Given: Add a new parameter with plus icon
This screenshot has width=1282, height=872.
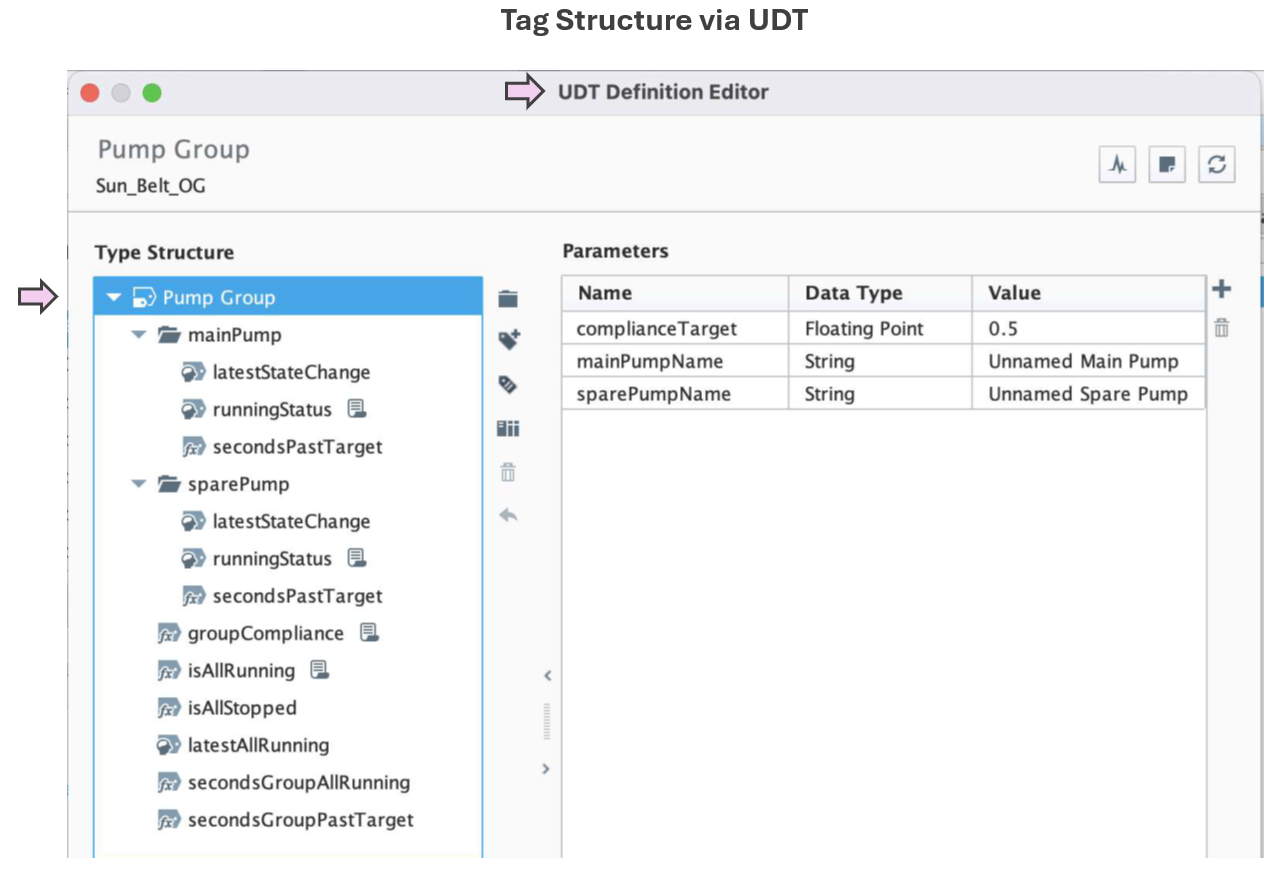Looking at the screenshot, I should [x=1221, y=290].
